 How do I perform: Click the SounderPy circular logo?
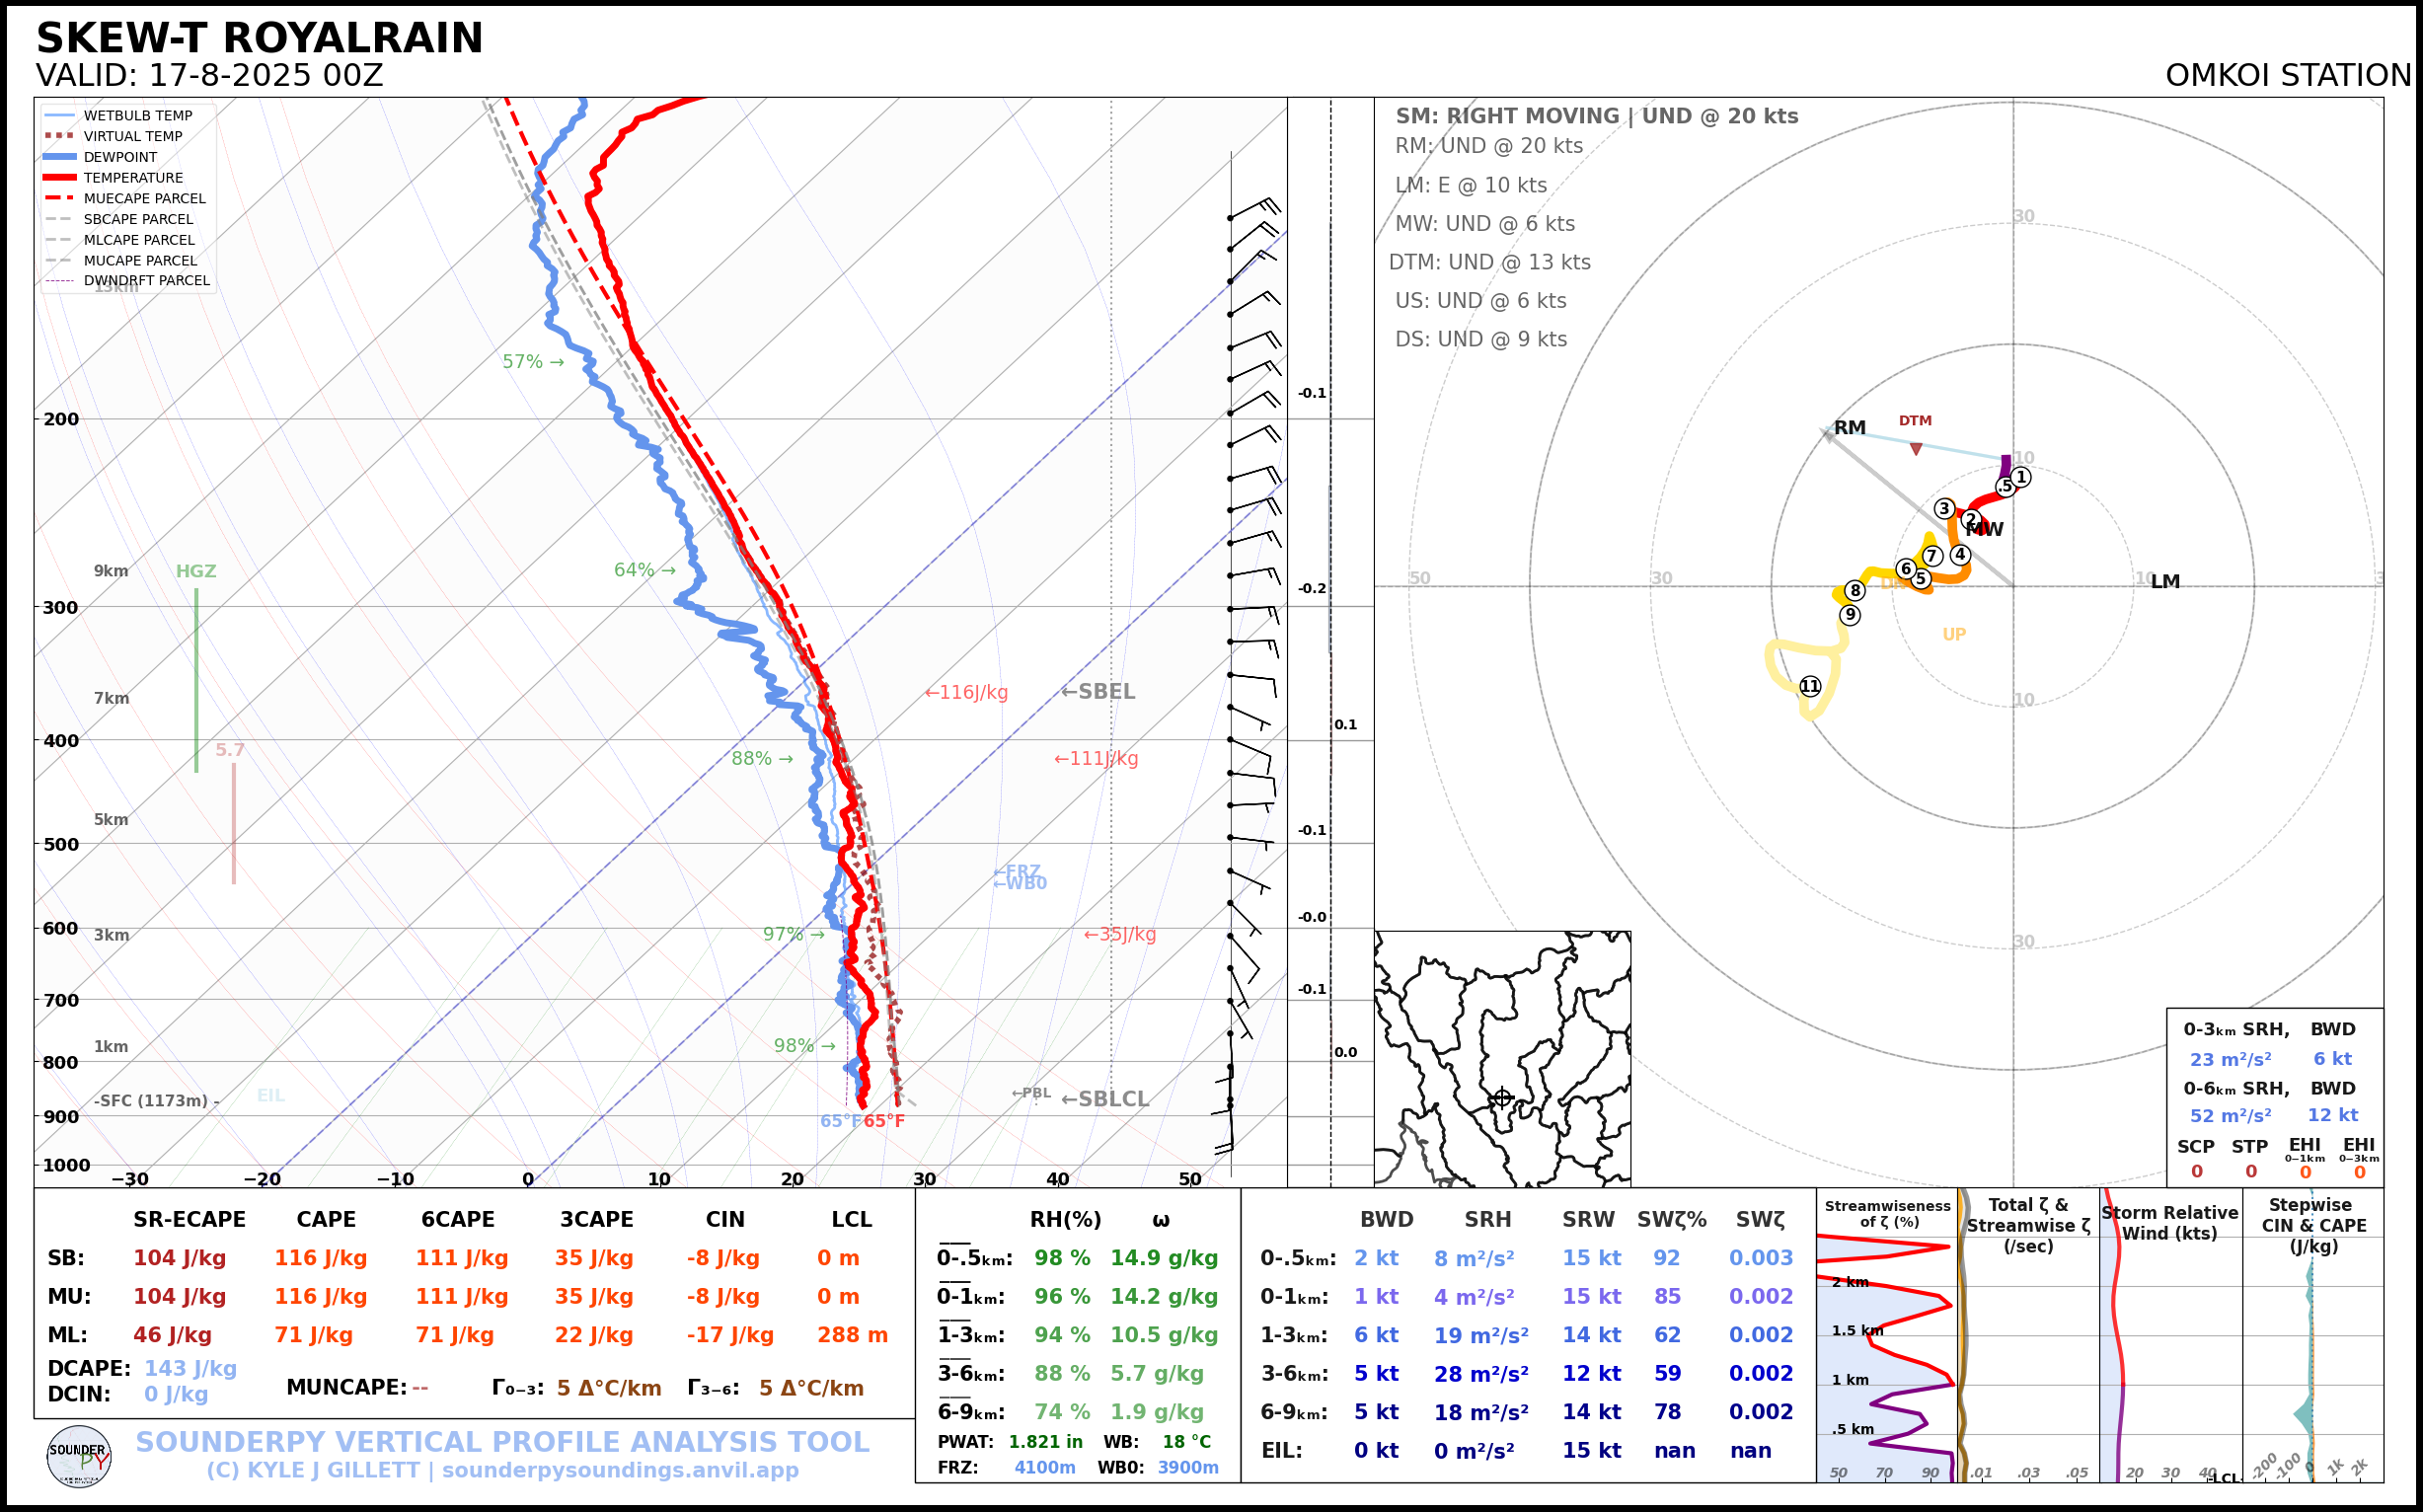(79, 1456)
